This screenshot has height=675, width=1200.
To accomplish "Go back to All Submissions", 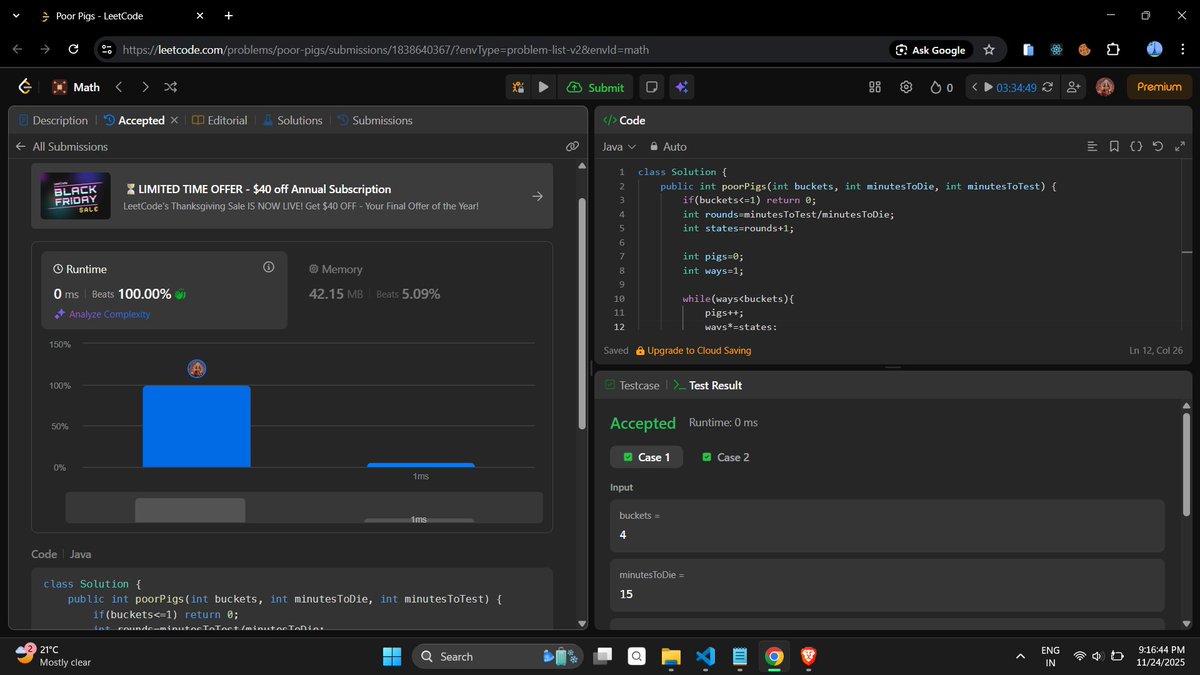I will (x=61, y=146).
